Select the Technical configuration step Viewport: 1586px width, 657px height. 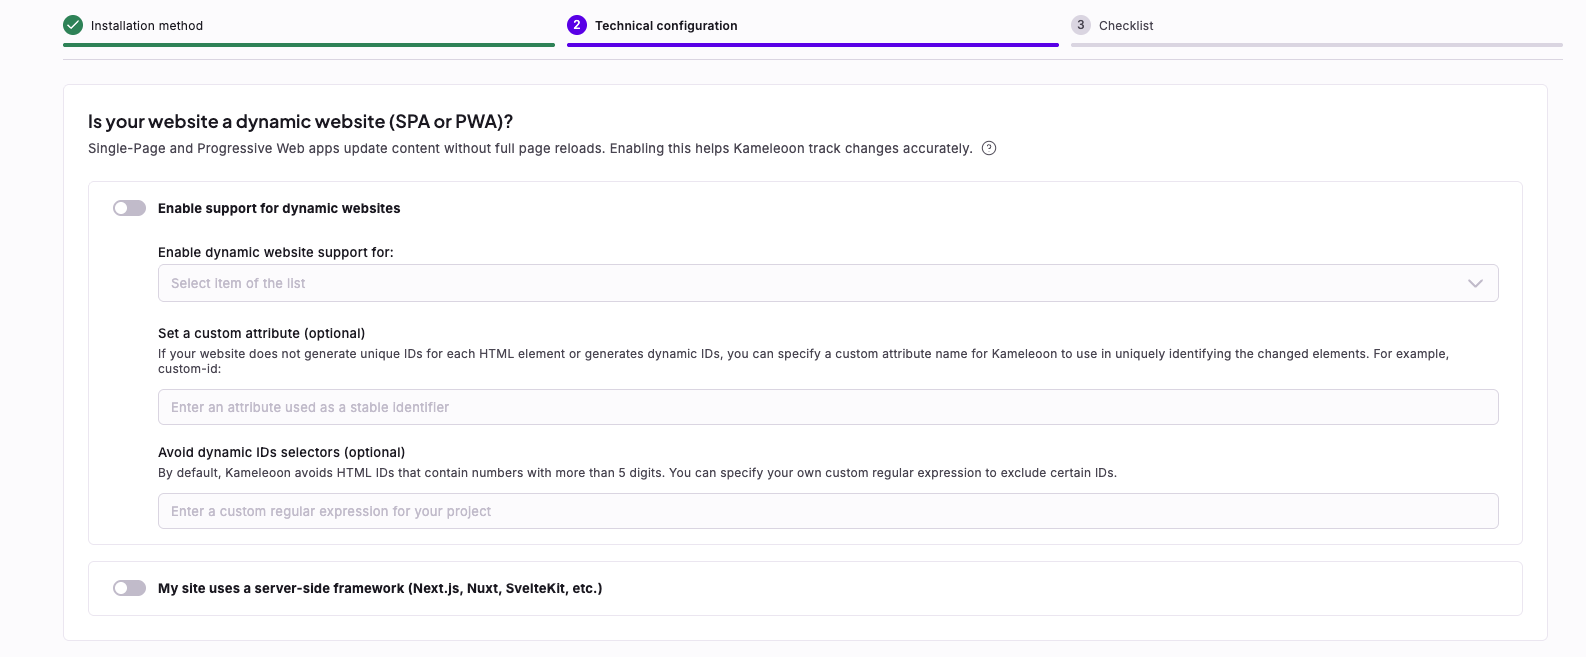pyautogui.click(x=666, y=26)
